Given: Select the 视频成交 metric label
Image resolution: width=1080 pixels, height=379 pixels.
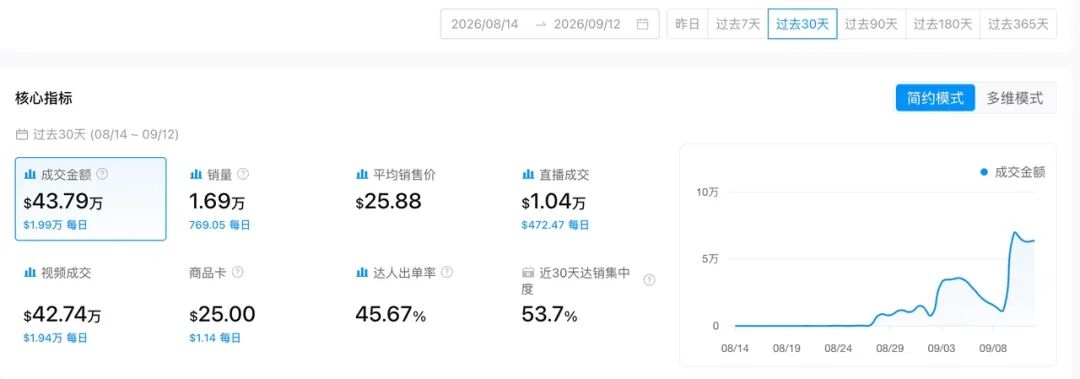Looking at the screenshot, I should [66, 273].
